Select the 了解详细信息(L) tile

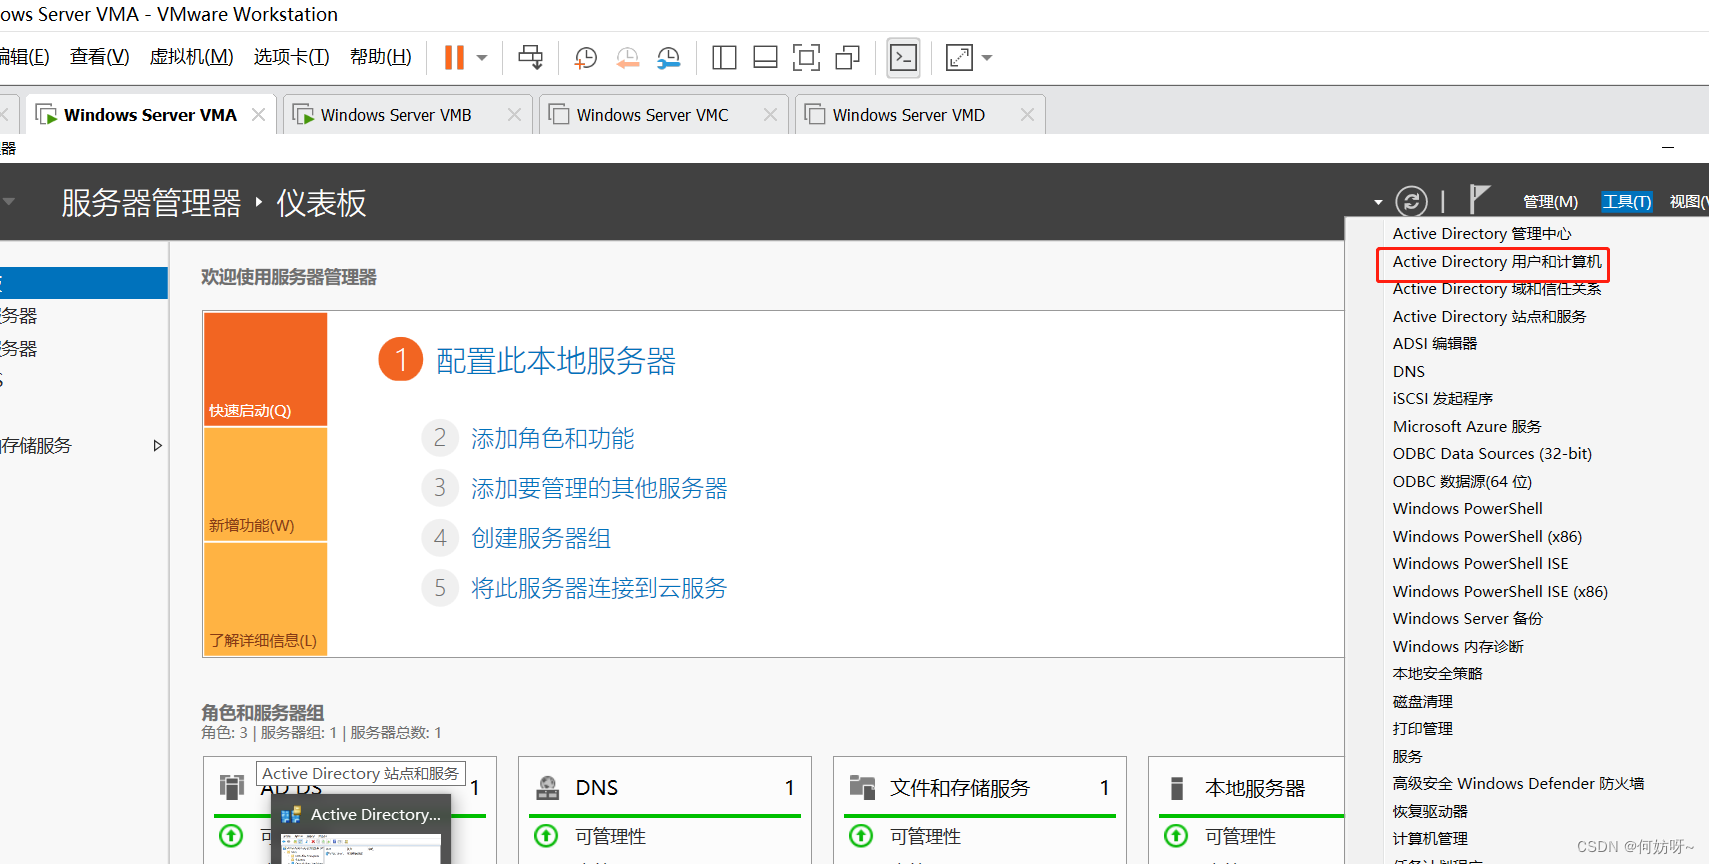[266, 599]
